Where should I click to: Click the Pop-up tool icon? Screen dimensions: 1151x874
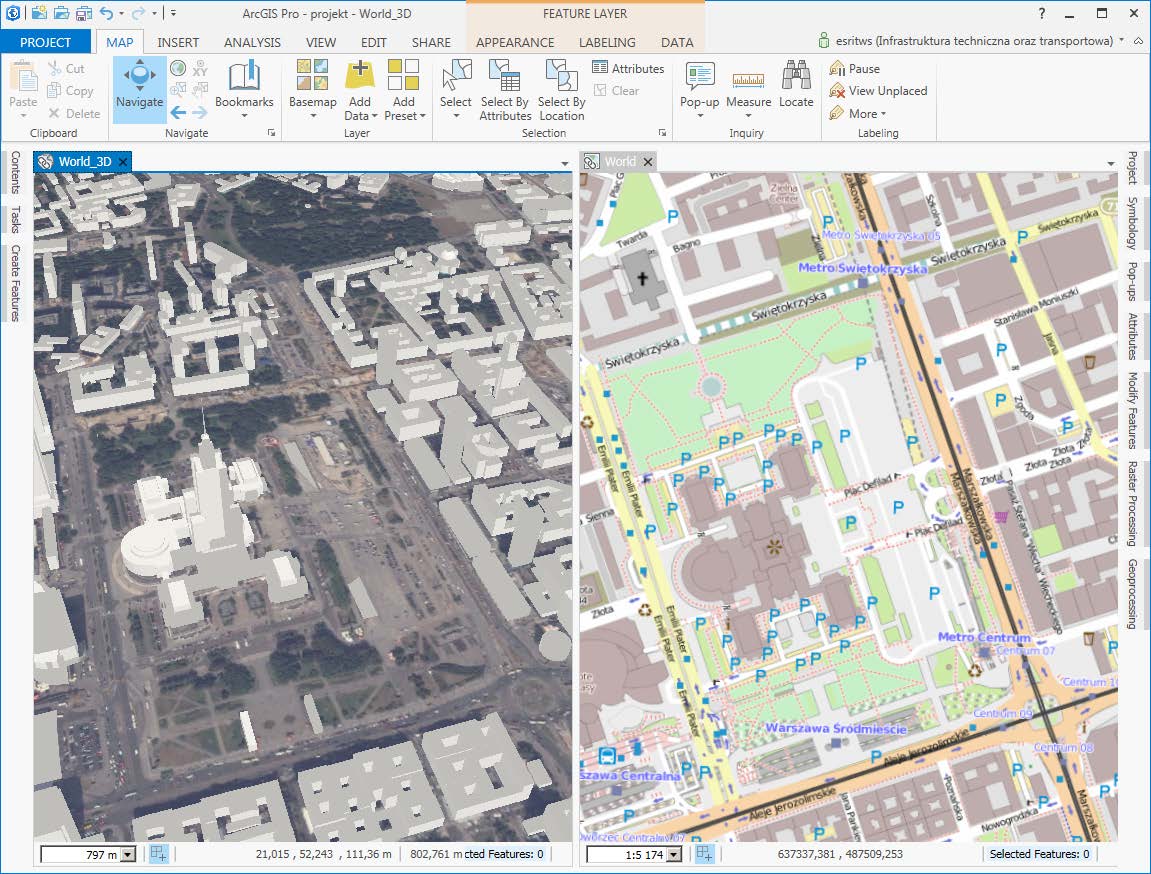click(x=700, y=76)
